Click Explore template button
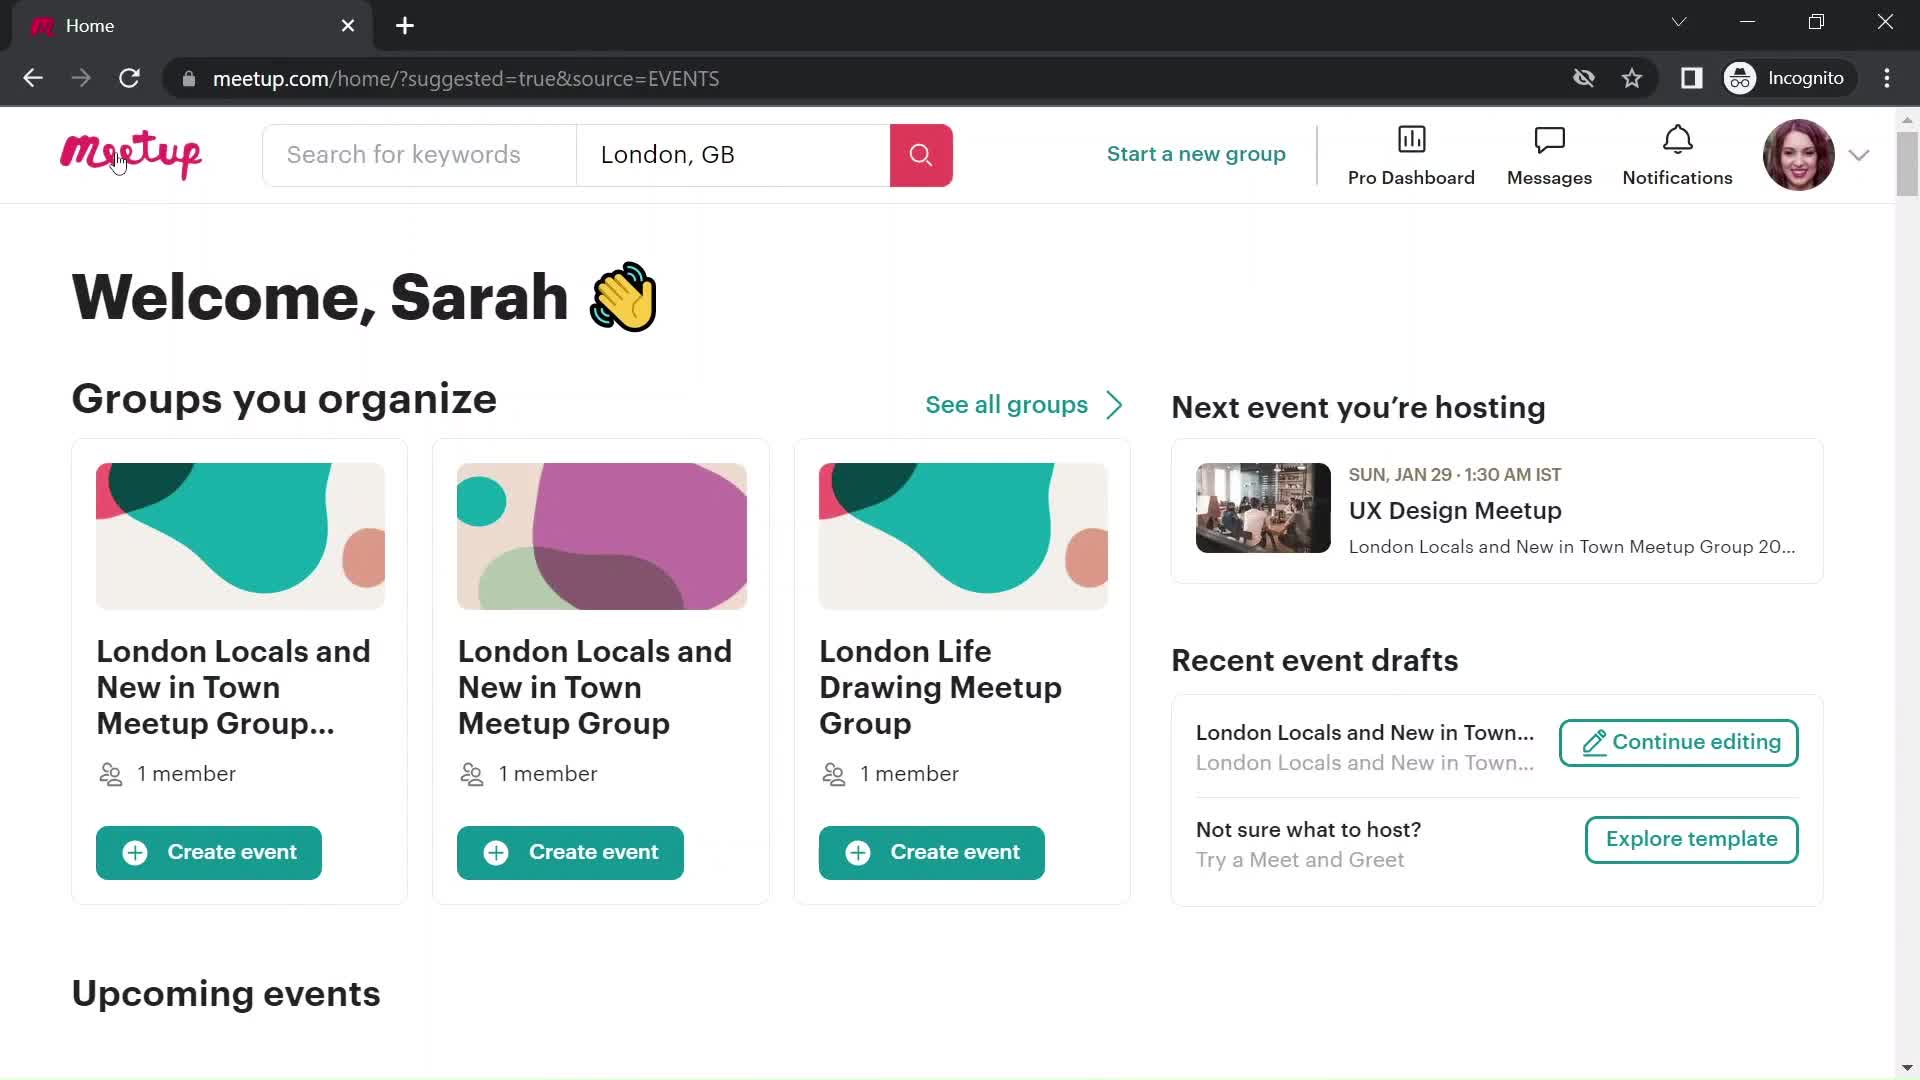 click(1692, 839)
